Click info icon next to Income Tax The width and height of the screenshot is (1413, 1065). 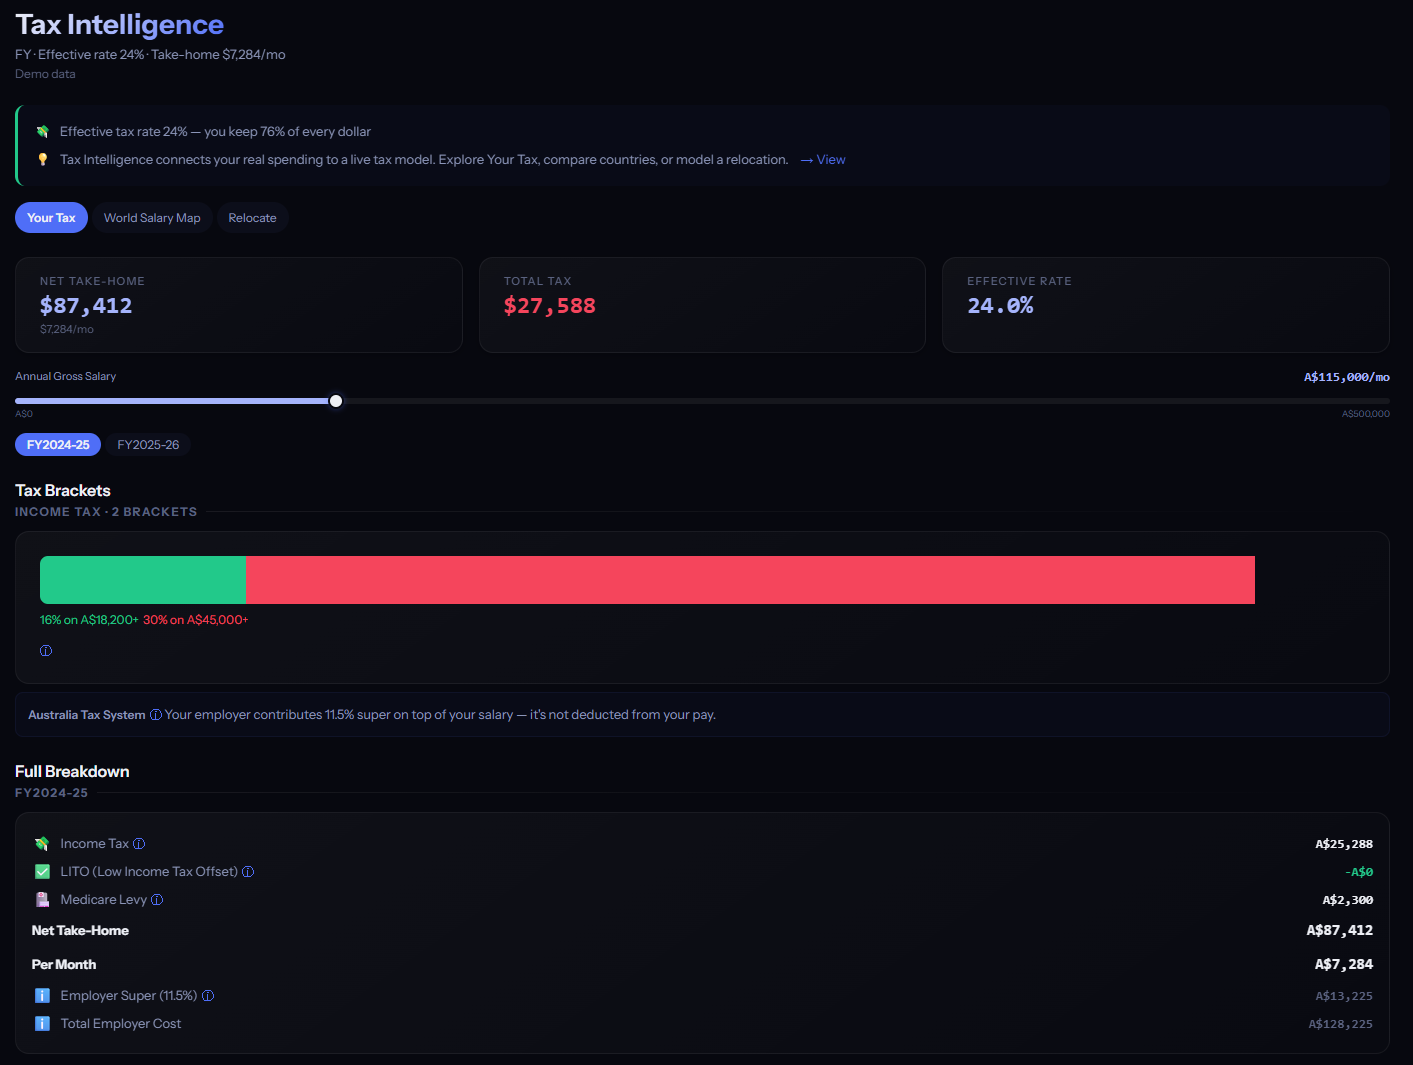click(x=139, y=844)
